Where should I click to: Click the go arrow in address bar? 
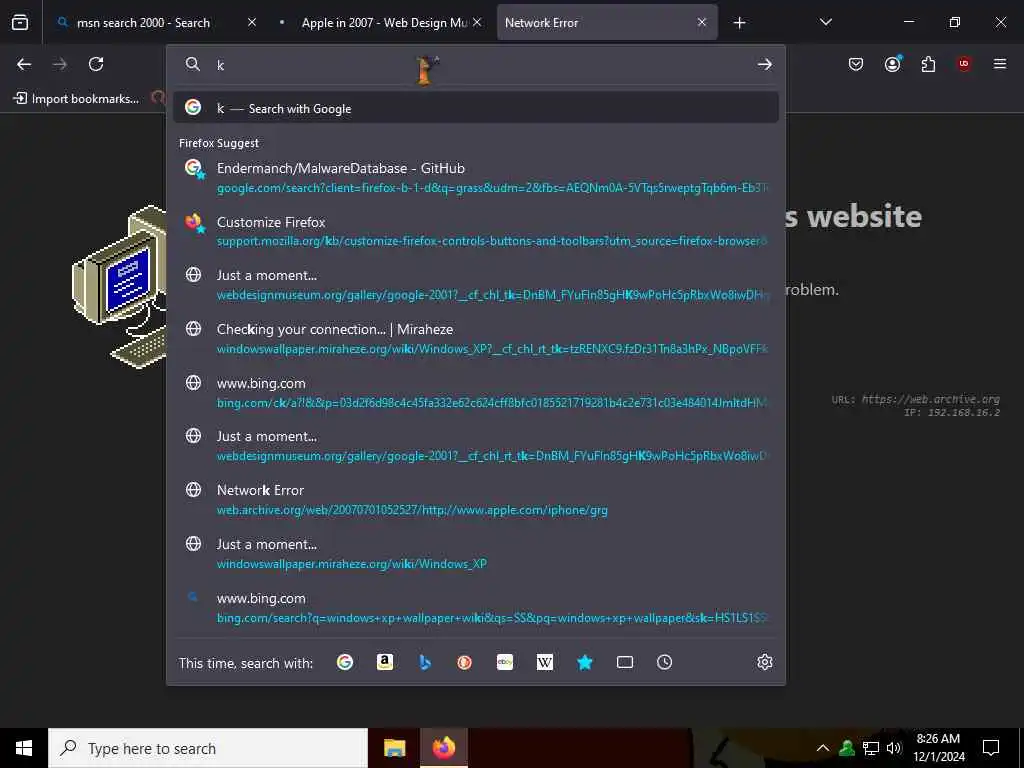coord(765,64)
